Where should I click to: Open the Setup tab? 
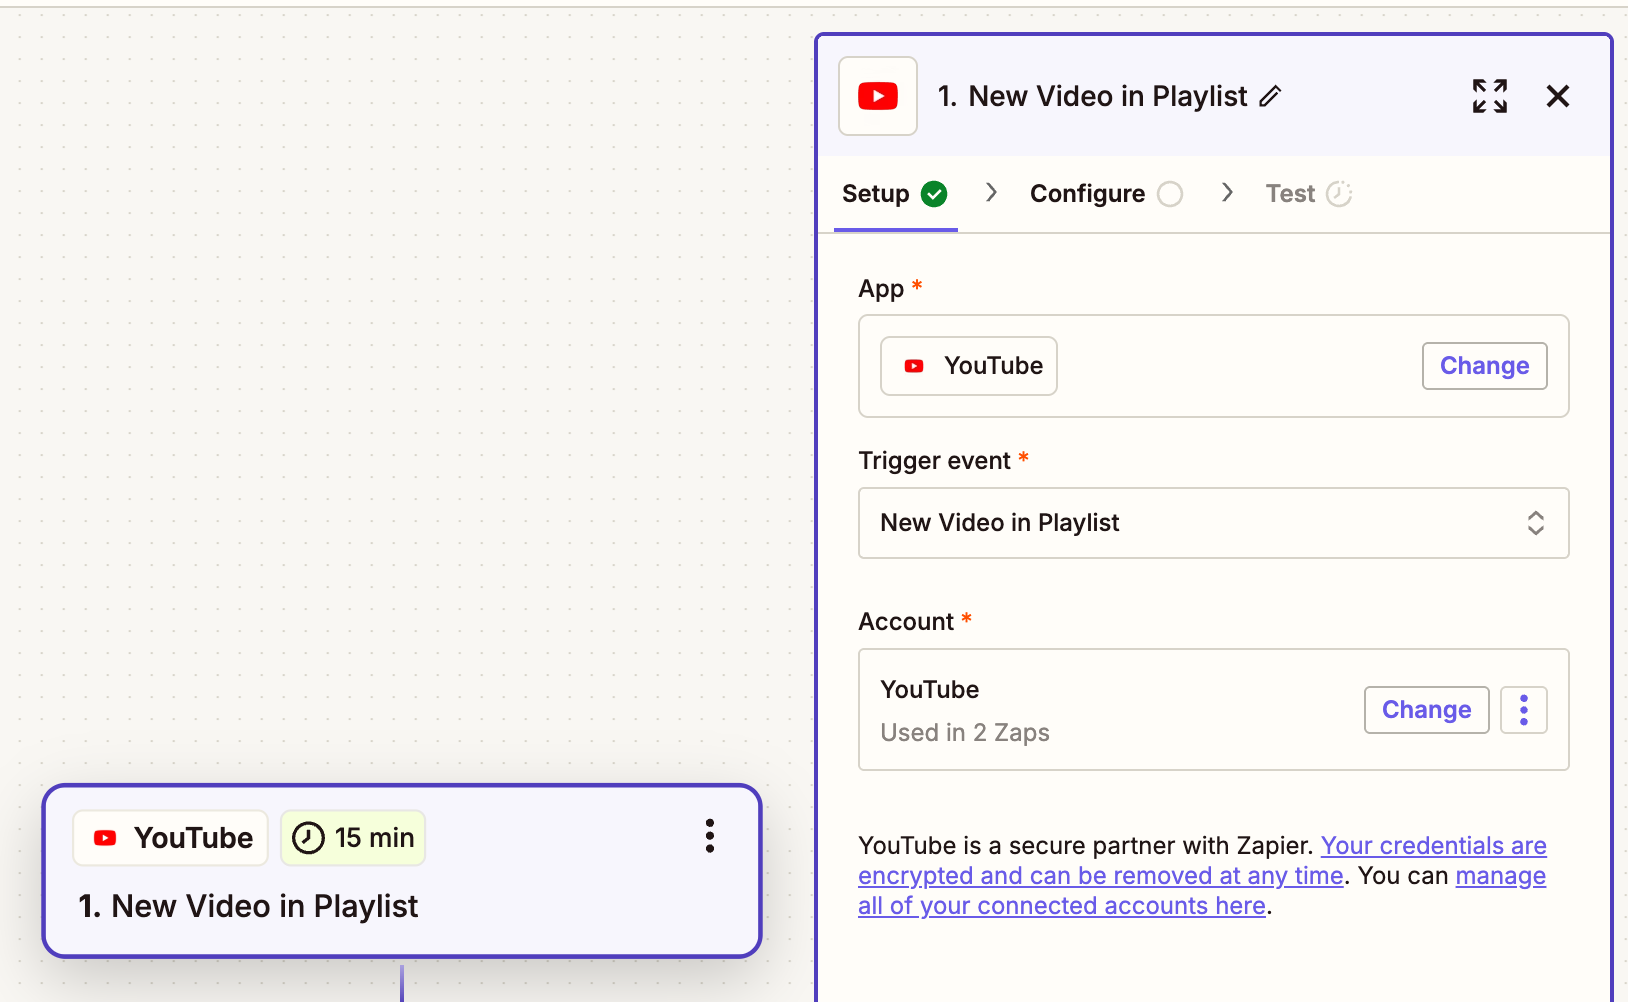(x=895, y=194)
